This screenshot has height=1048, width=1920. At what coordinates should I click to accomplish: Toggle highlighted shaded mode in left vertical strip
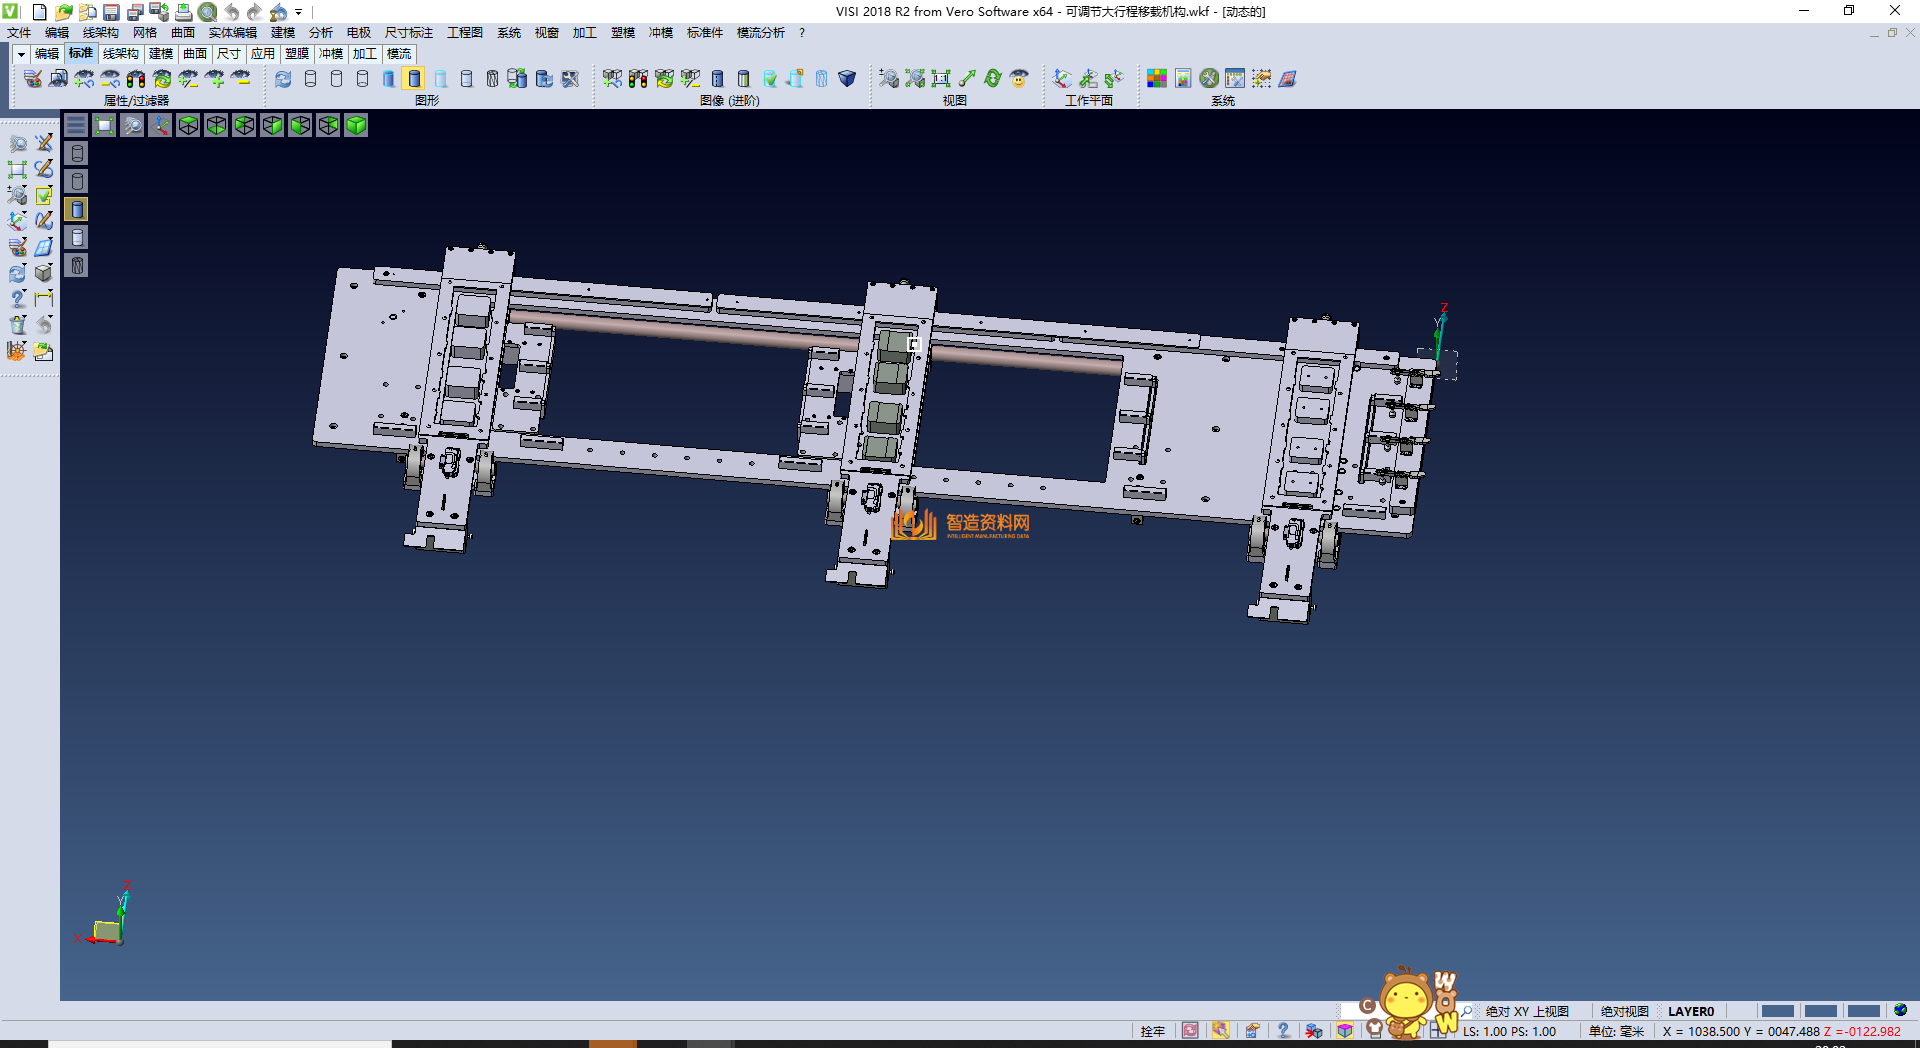pos(77,209)
